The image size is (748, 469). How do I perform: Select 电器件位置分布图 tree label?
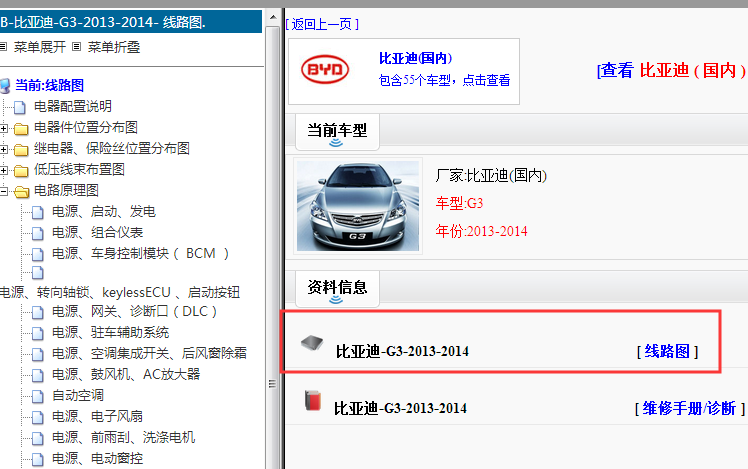[86, 127]
